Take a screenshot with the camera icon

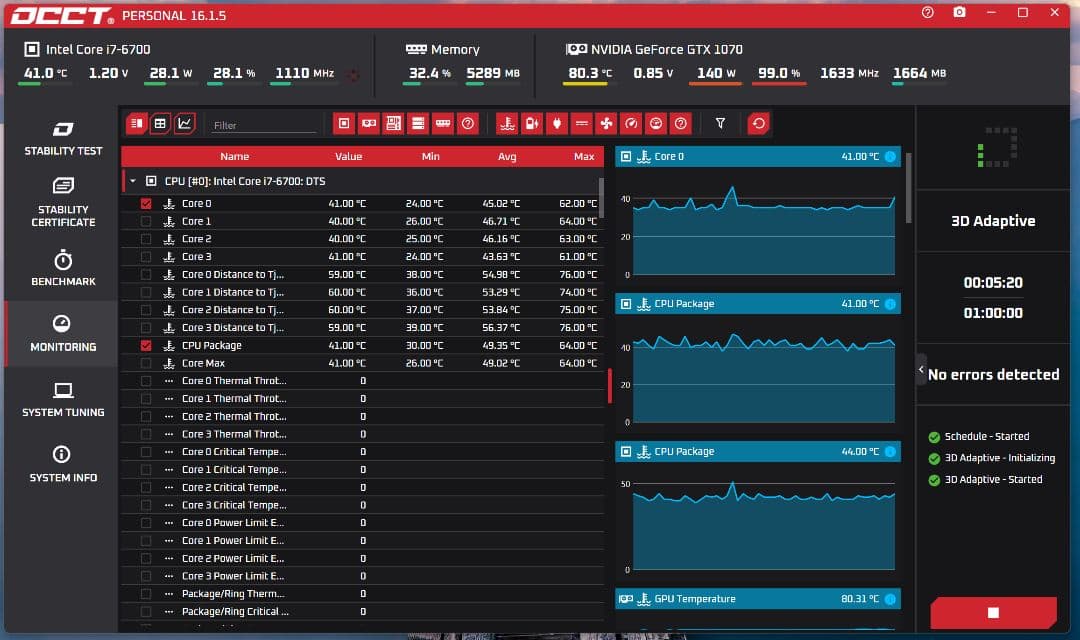[x=959, y=12]
